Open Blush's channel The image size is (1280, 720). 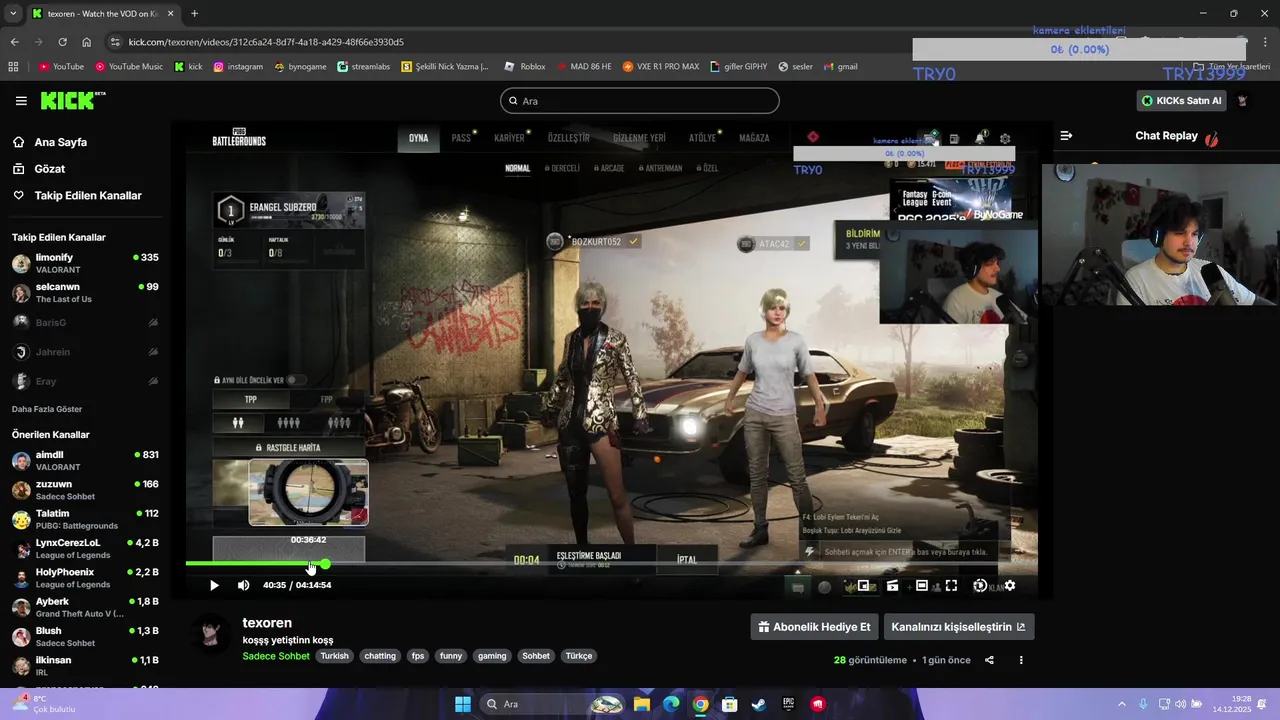pyautogui.click(x=85, y=637)
